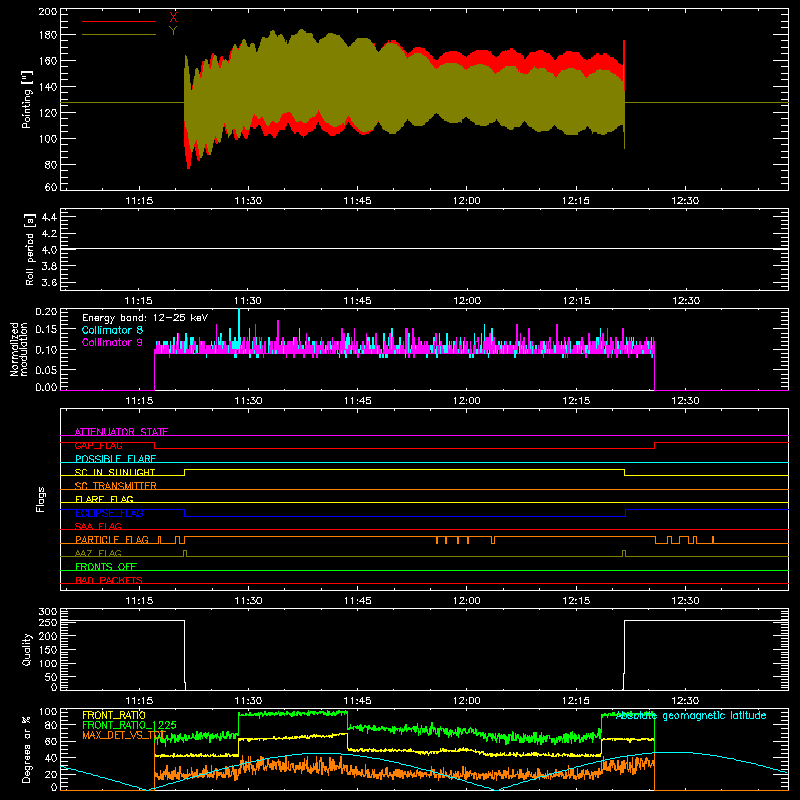Click the PARTICLE_FLAG label

coord(112,539)
